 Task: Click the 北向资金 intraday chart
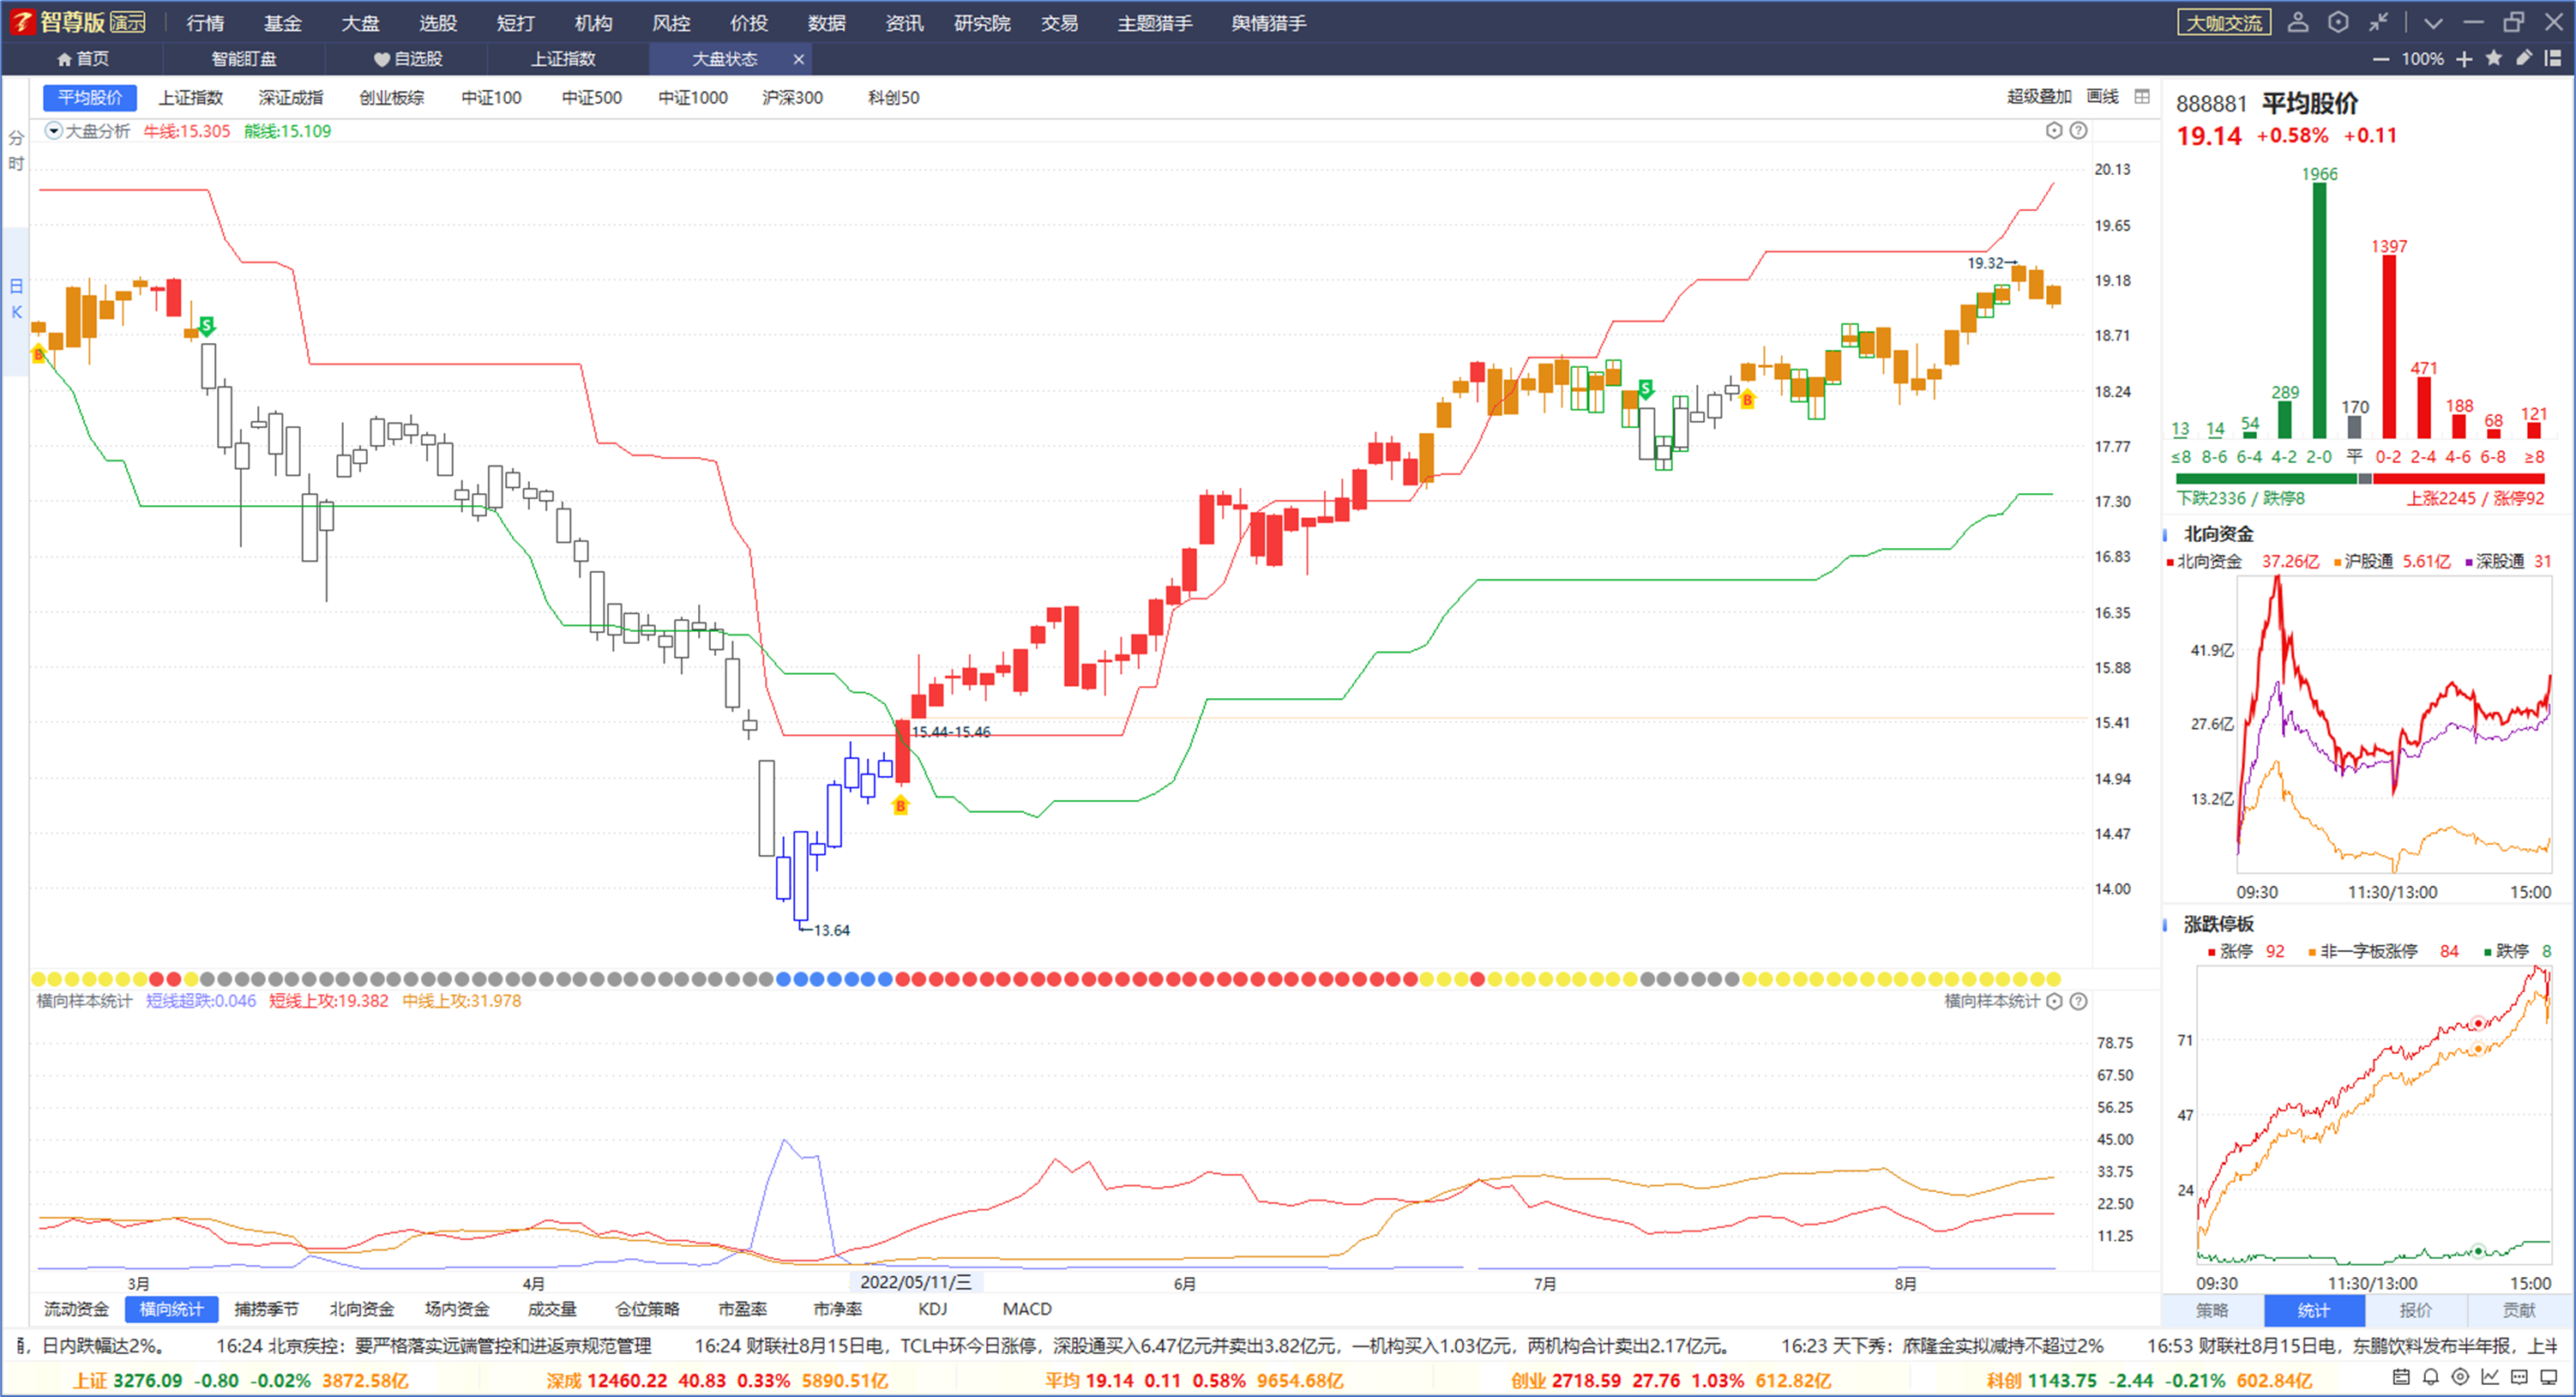coord(2394,725)
